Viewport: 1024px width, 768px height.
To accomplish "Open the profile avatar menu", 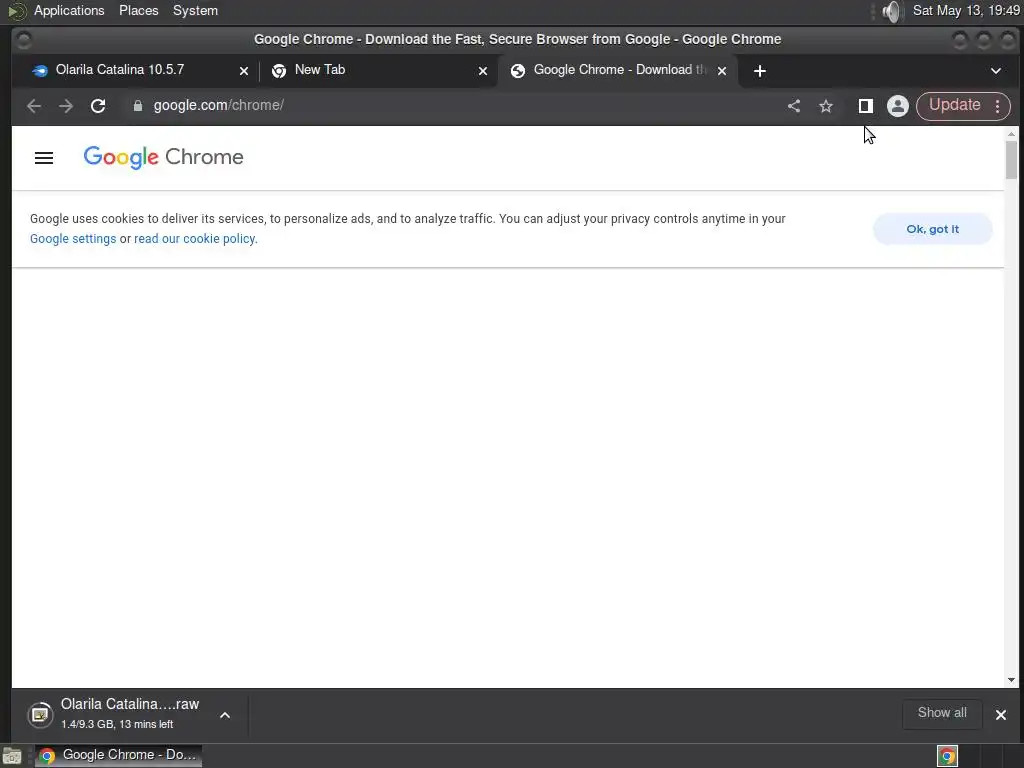I will click(x=898, y=106).
